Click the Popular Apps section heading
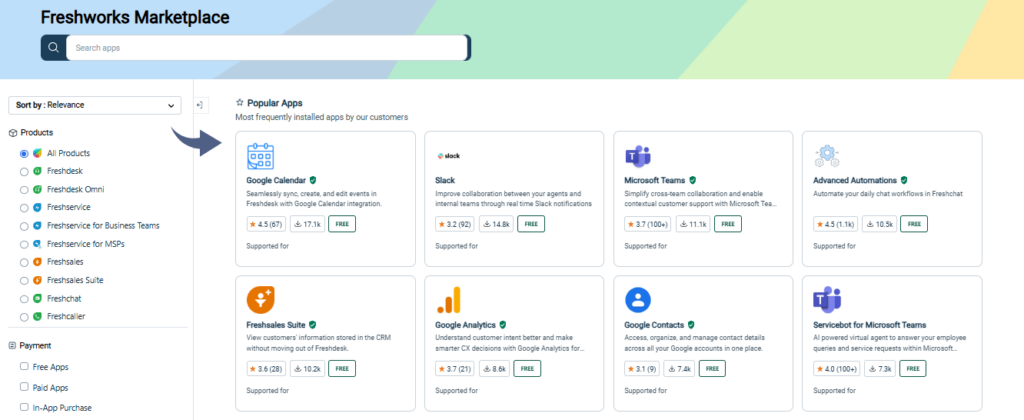The height and width of the screenshot is (420, 1024). click(x=275, y=103)
